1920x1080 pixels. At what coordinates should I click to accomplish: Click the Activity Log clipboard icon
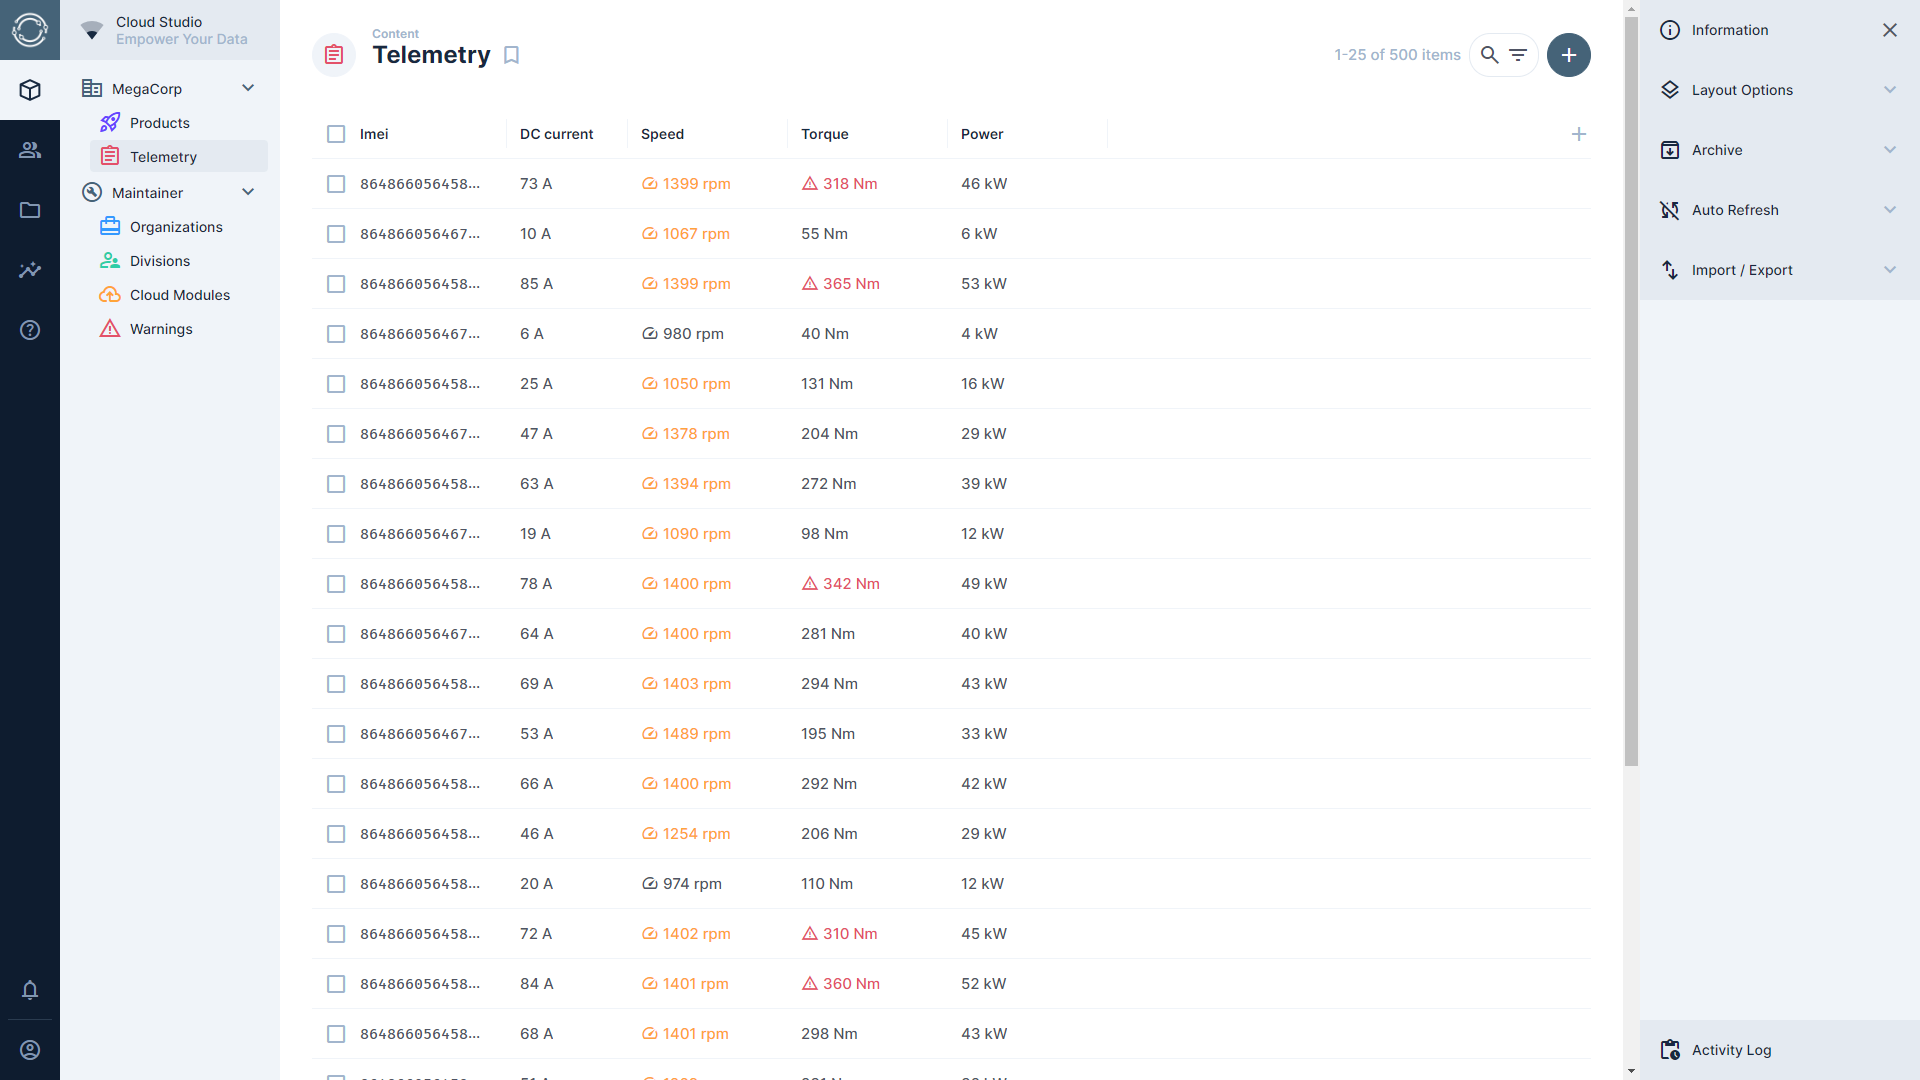pyautogui.click(x=1669, y=1050)
